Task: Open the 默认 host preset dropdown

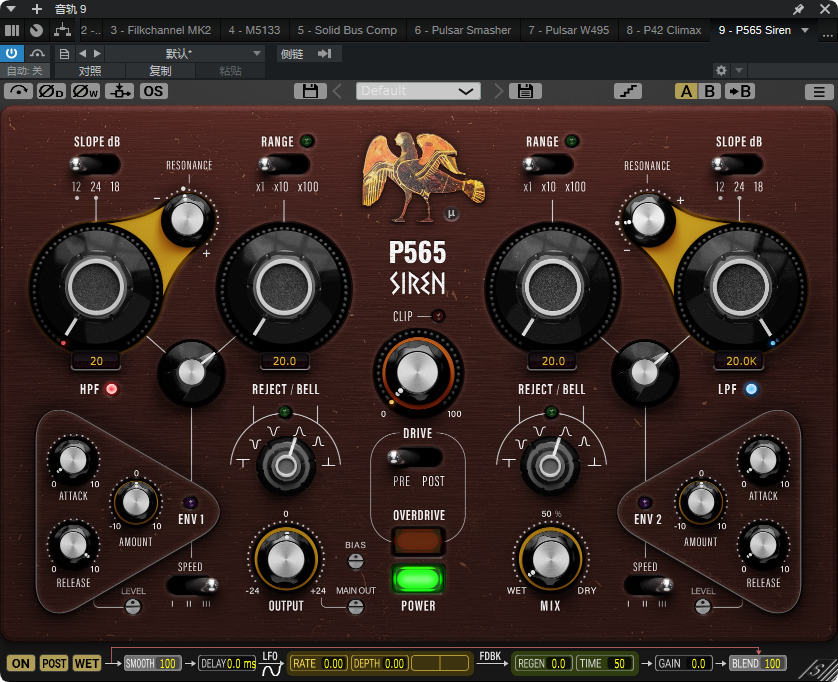Action: 184,53
